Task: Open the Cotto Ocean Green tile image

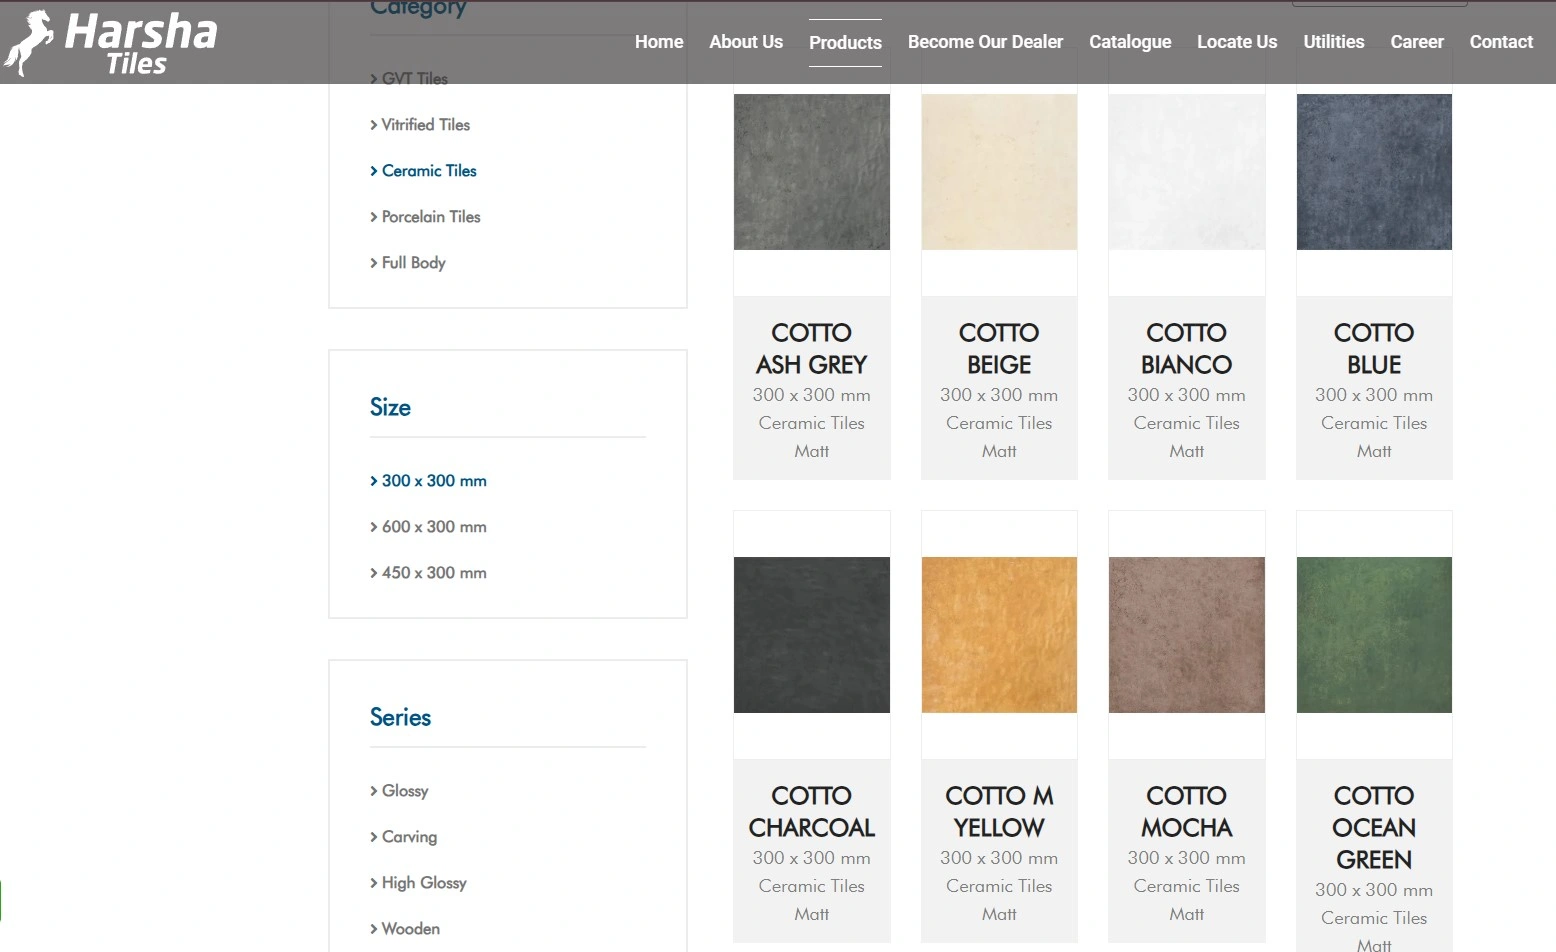Action: click(x=1374, y=635)
